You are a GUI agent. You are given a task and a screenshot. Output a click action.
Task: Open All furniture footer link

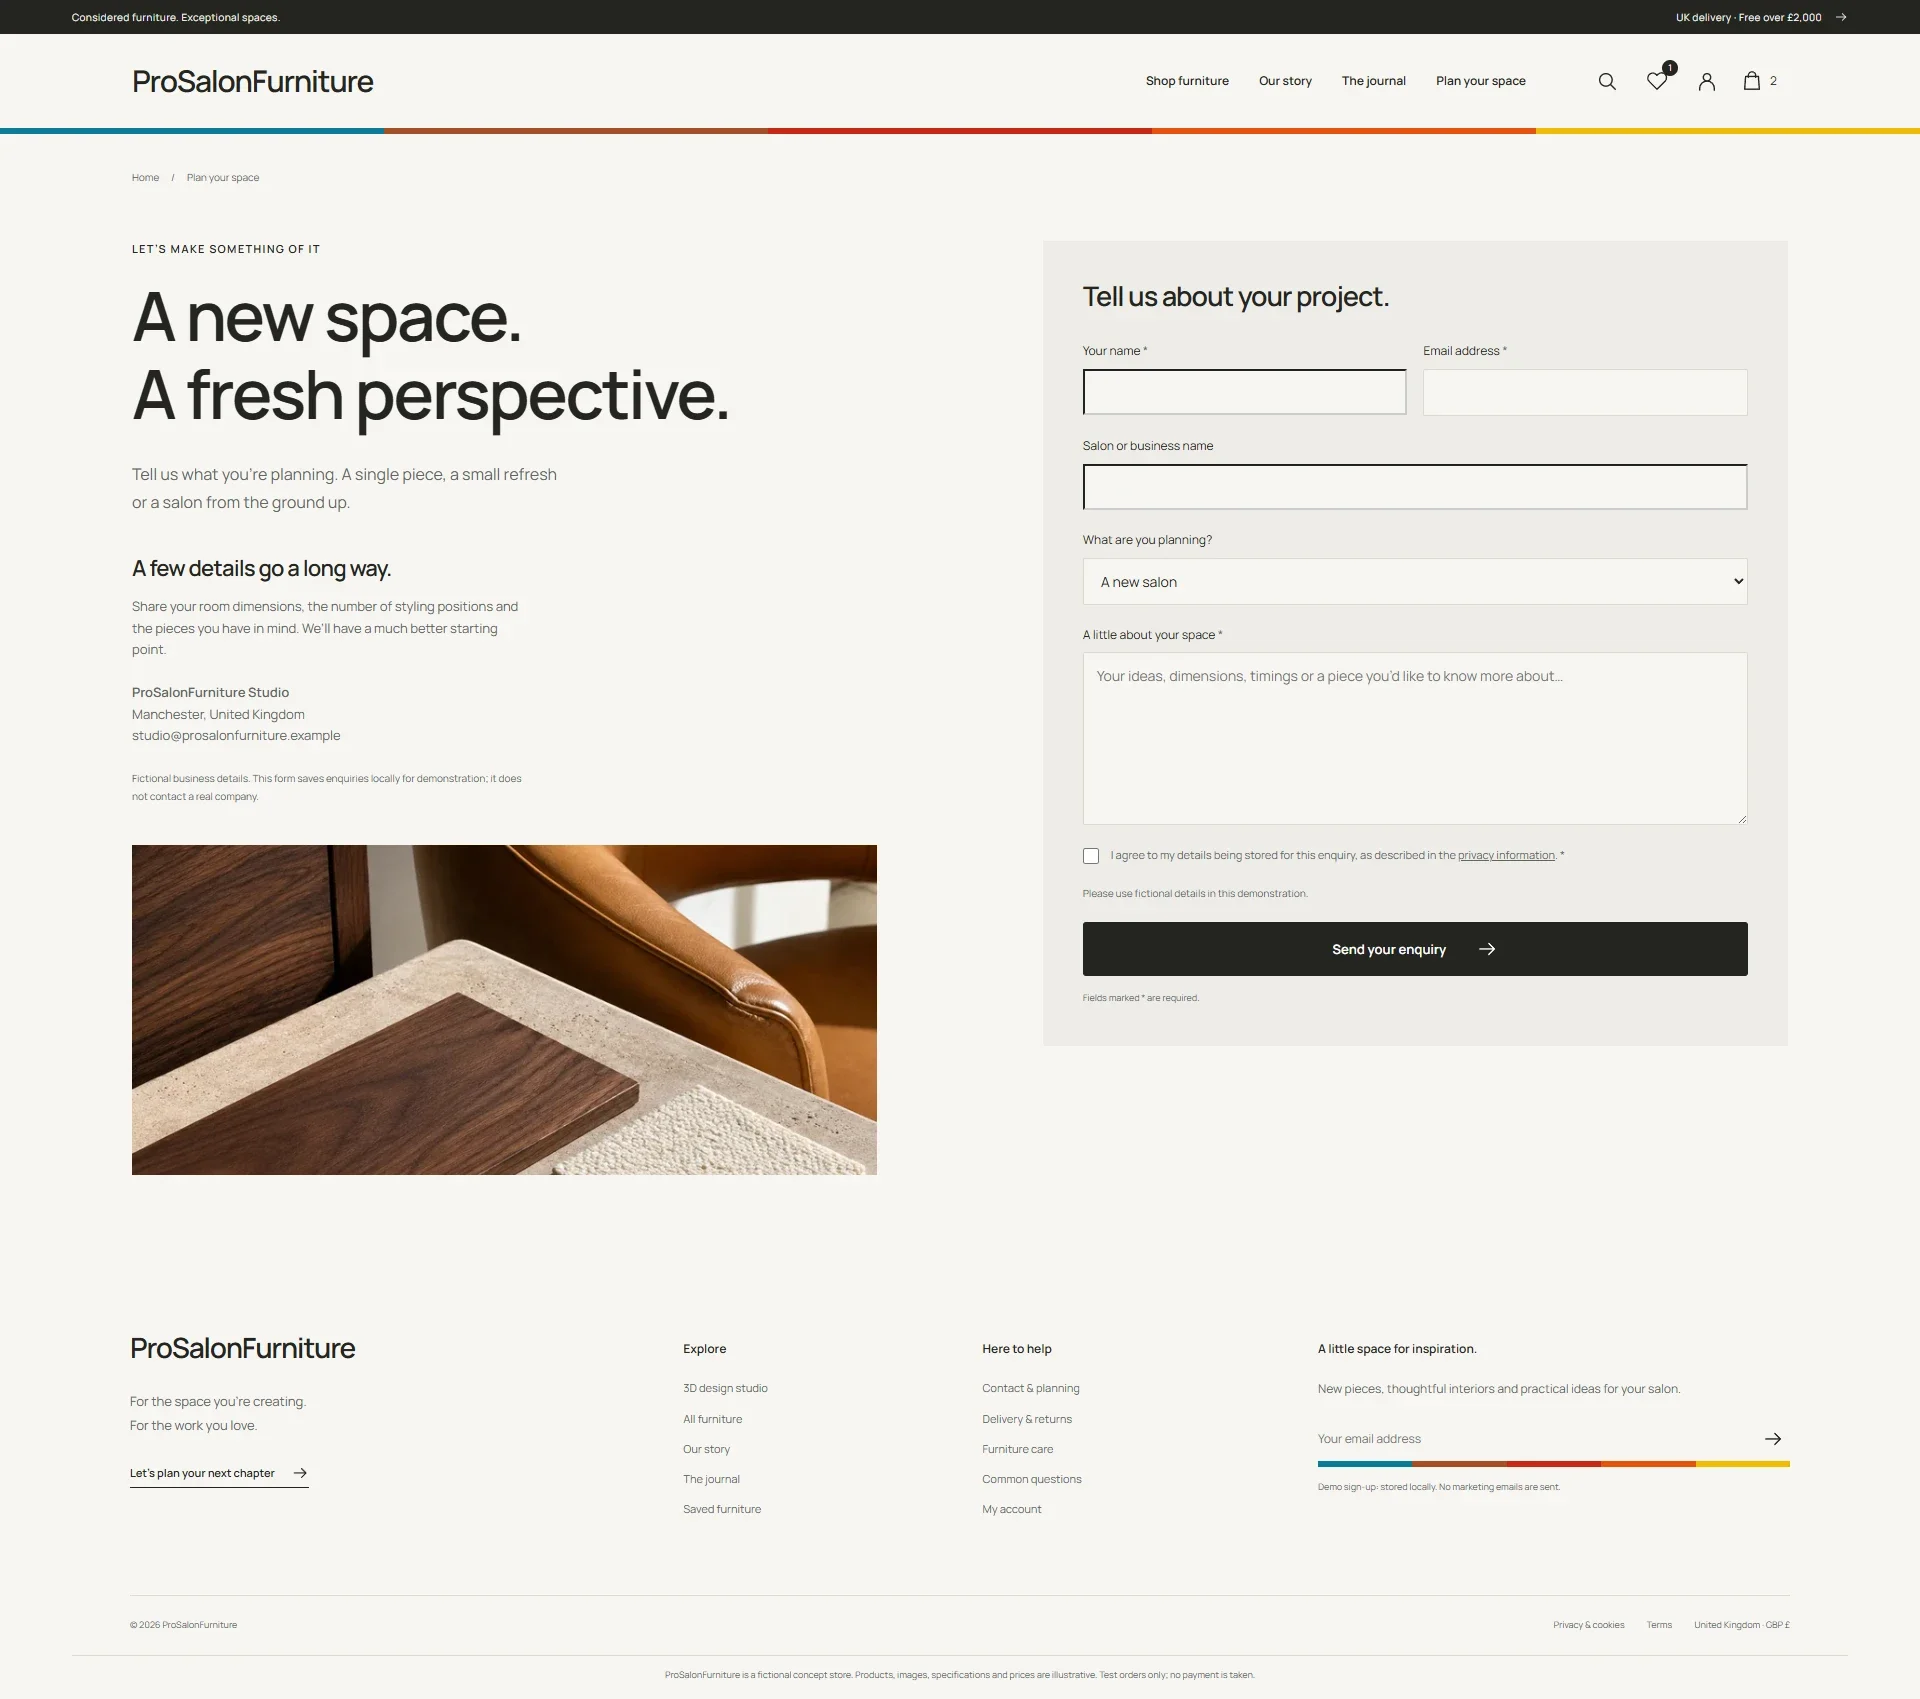[712, 1419]
